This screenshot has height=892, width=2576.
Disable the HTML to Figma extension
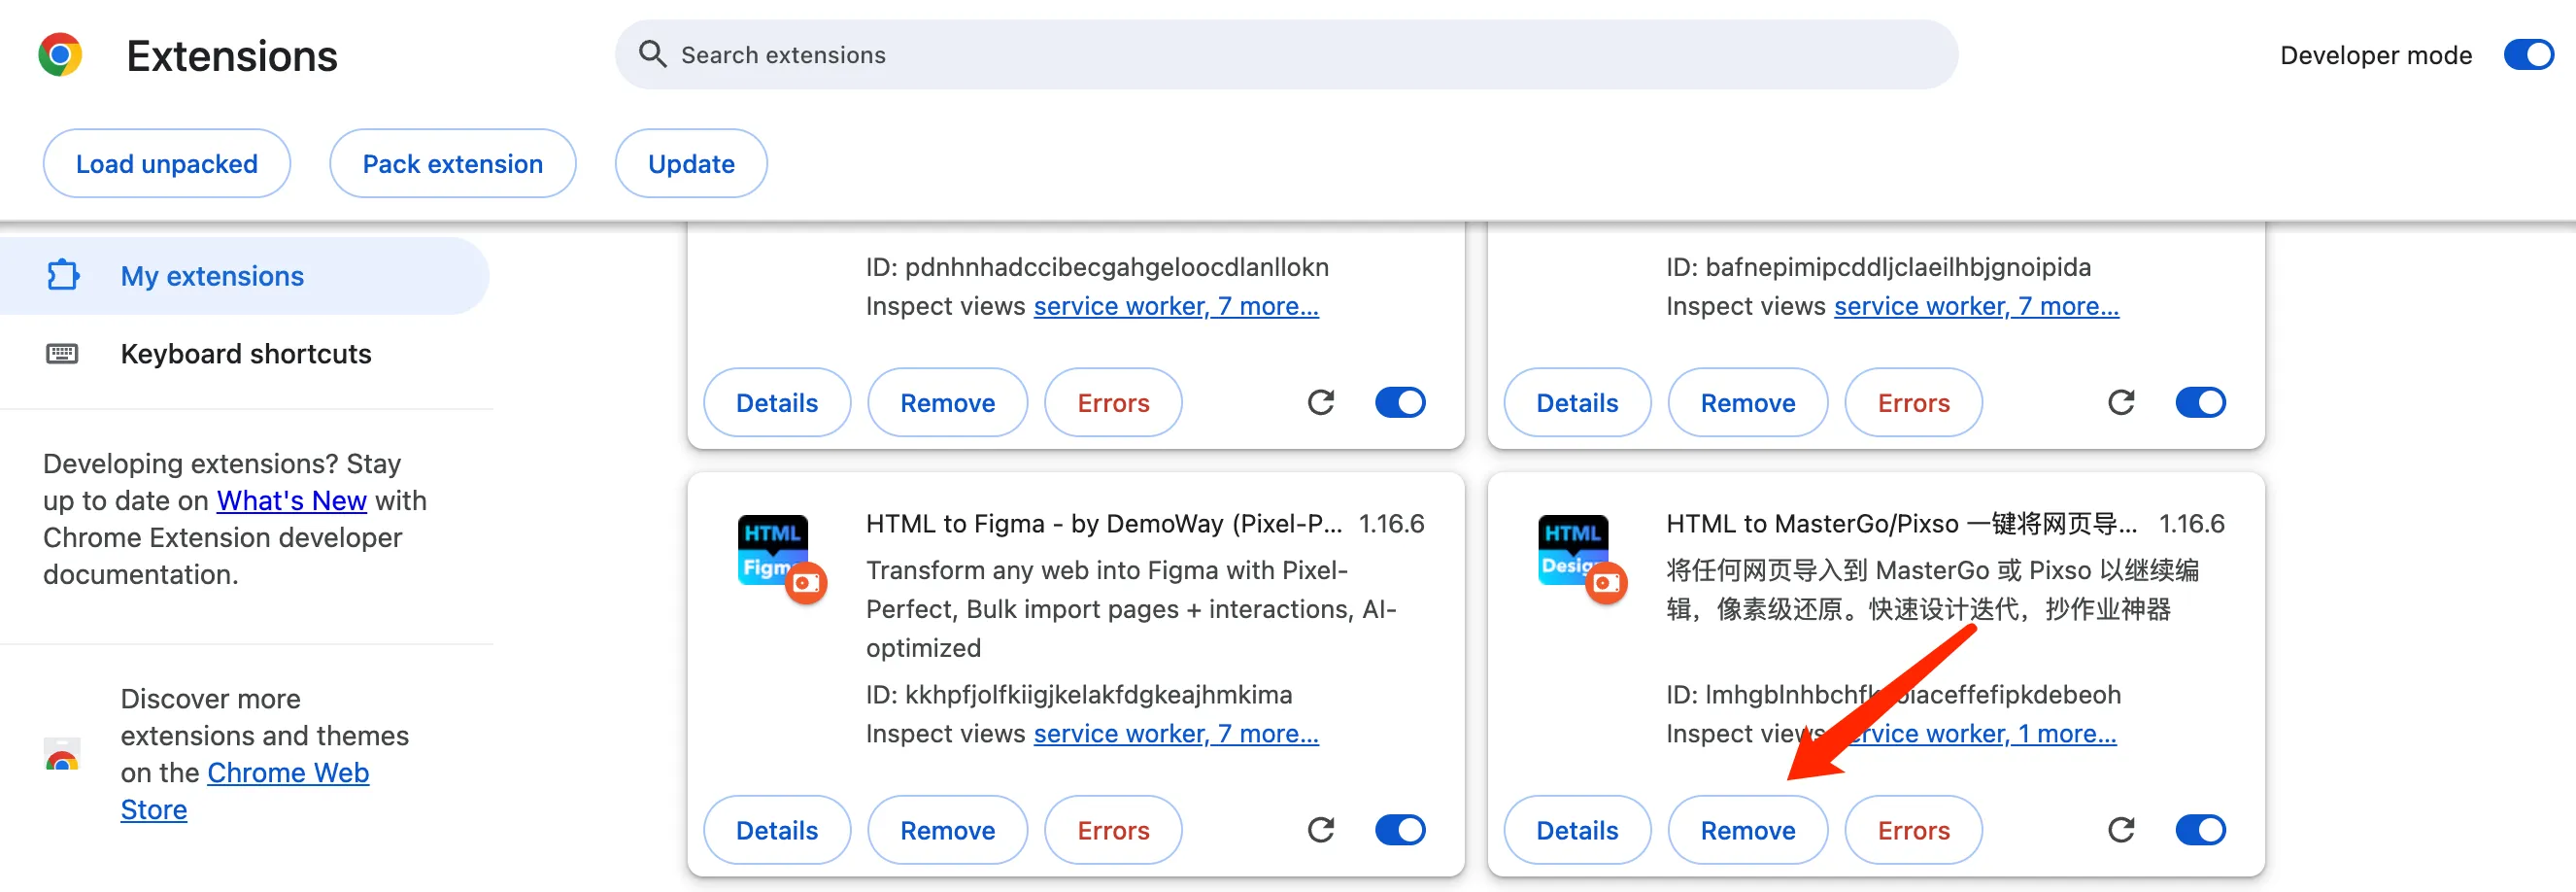1400,829
